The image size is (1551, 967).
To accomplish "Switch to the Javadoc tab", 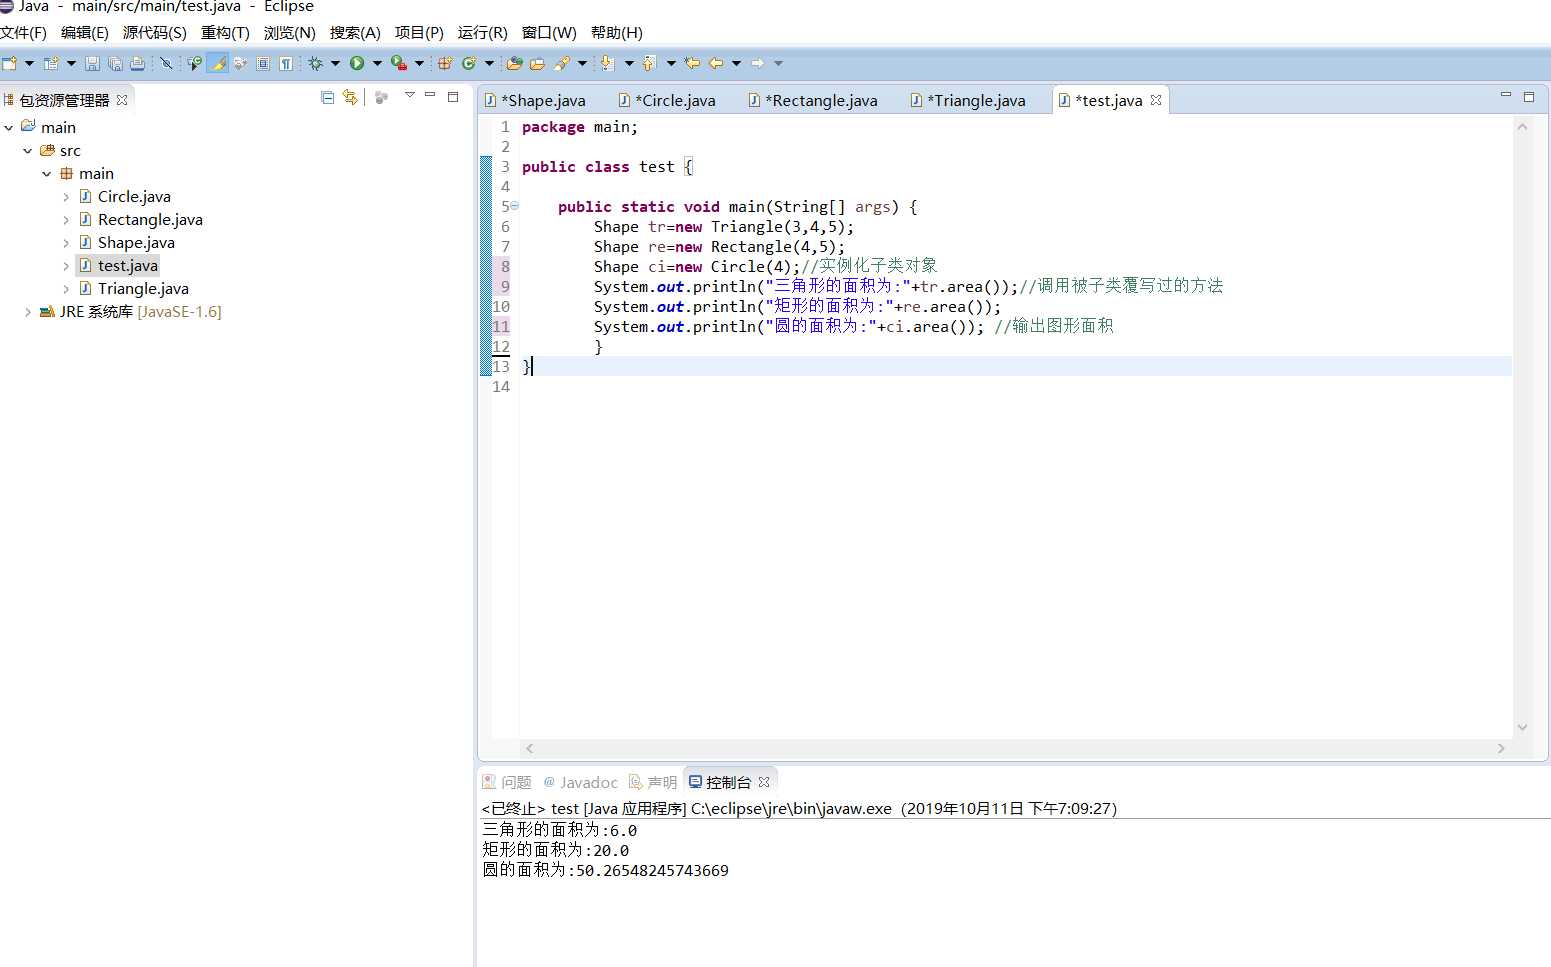I will pos(580,782).
